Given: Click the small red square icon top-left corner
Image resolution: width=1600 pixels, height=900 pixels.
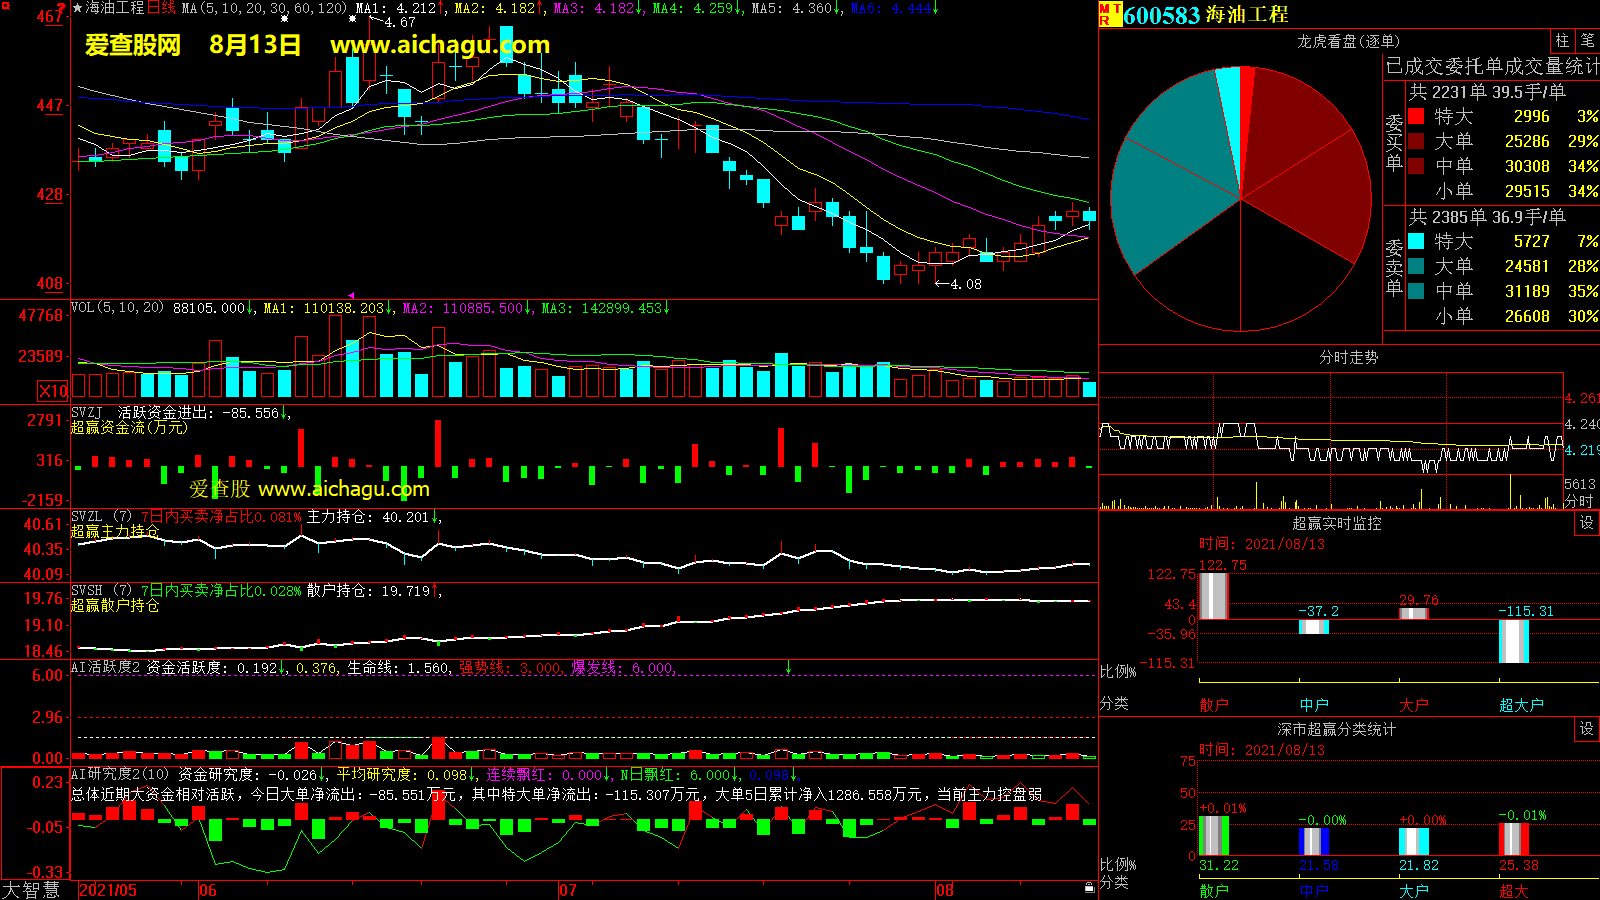Looking at the screenshot, I should point(62,7).
